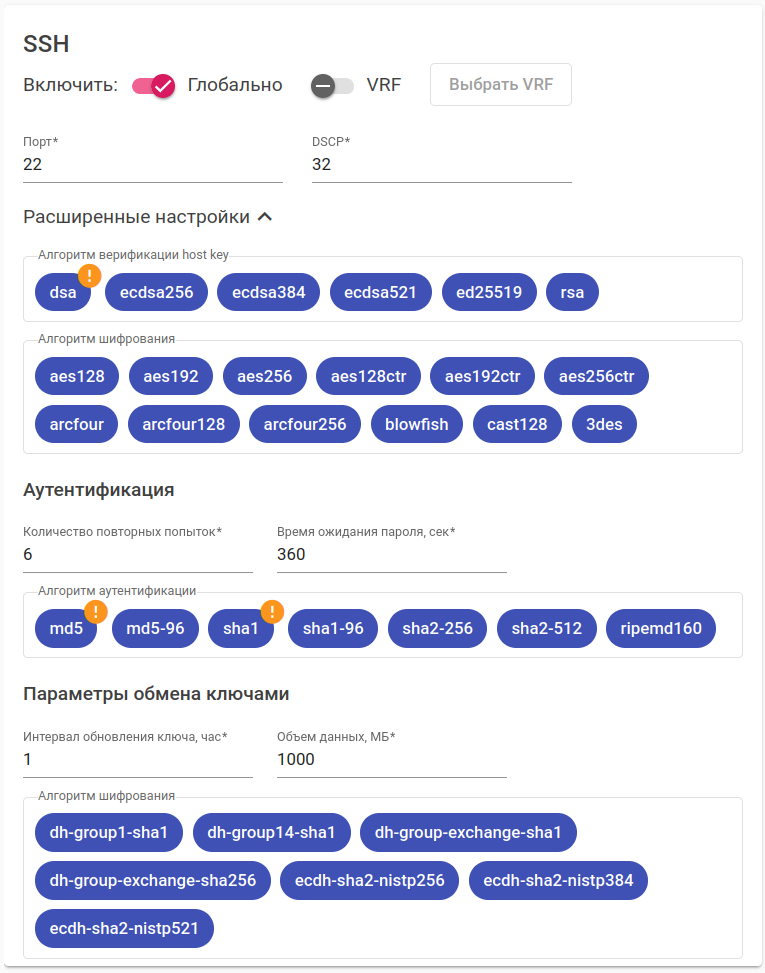This screenshot has height=973, width=765.
Task: Click the data volume MB field
Action: pos(391,759)
